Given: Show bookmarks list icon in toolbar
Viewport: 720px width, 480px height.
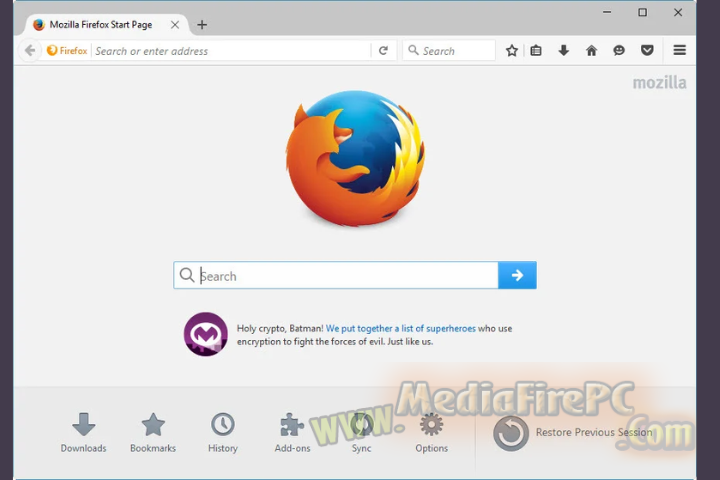Looking at the screenshot, I should [x=536, y=51].
